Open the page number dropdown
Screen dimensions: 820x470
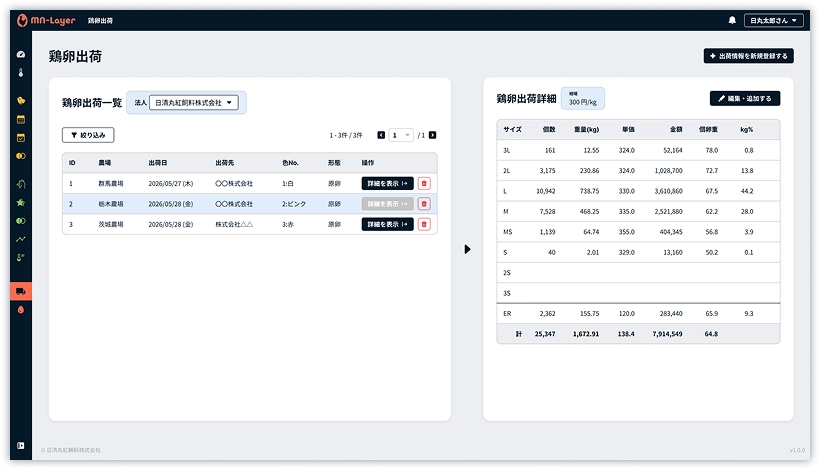click(x=400, y=135)
